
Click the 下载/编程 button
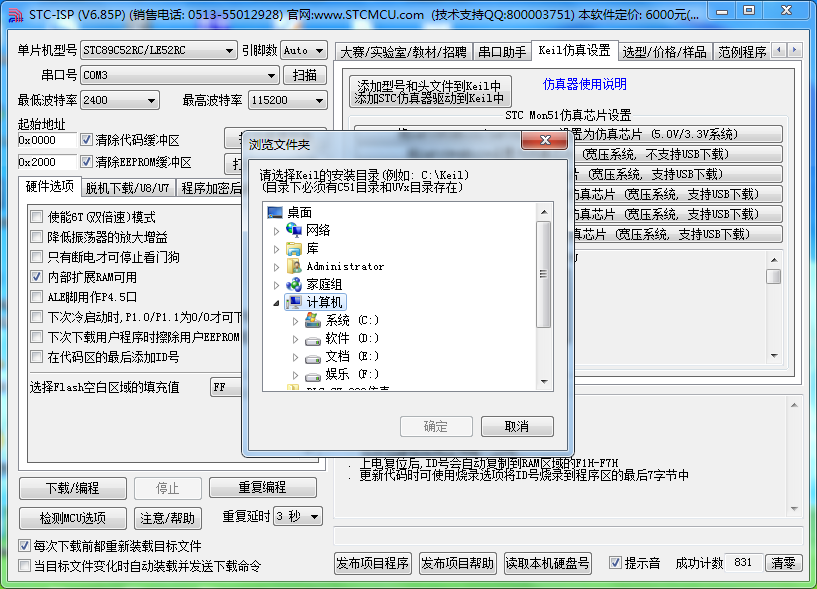pos(72,488)
